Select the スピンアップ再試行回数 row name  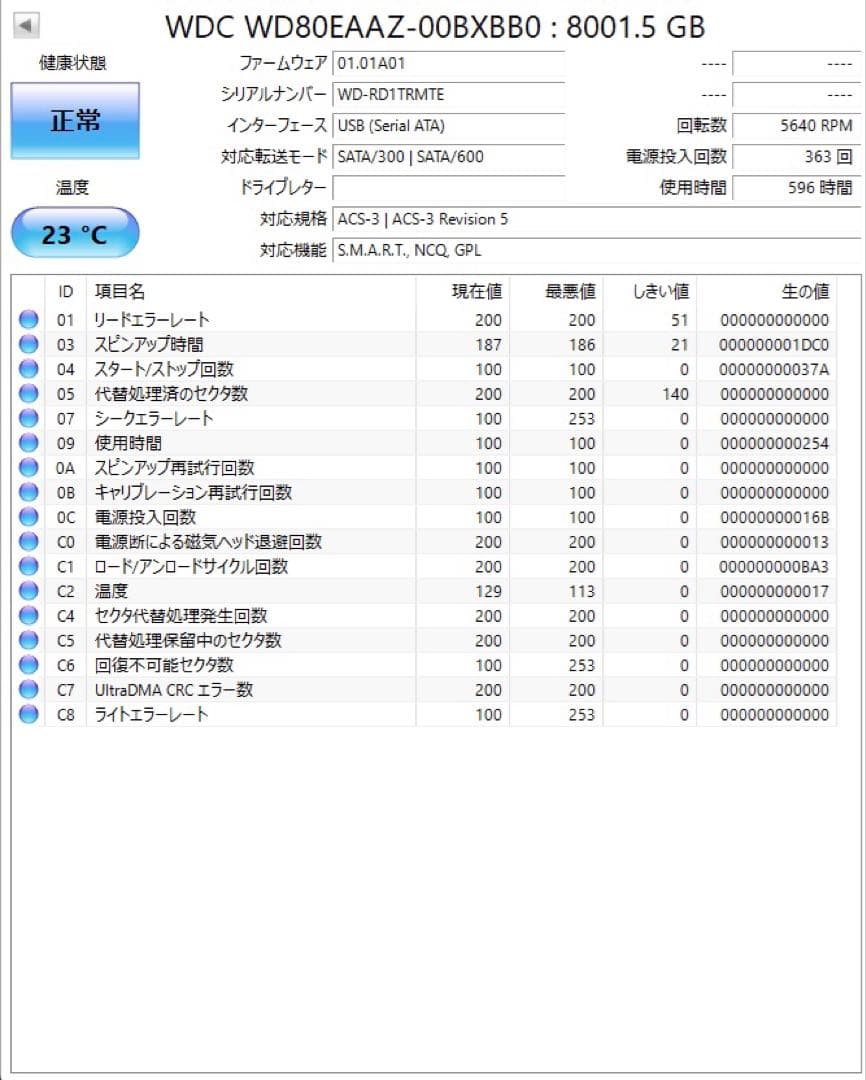pos(174,468)
